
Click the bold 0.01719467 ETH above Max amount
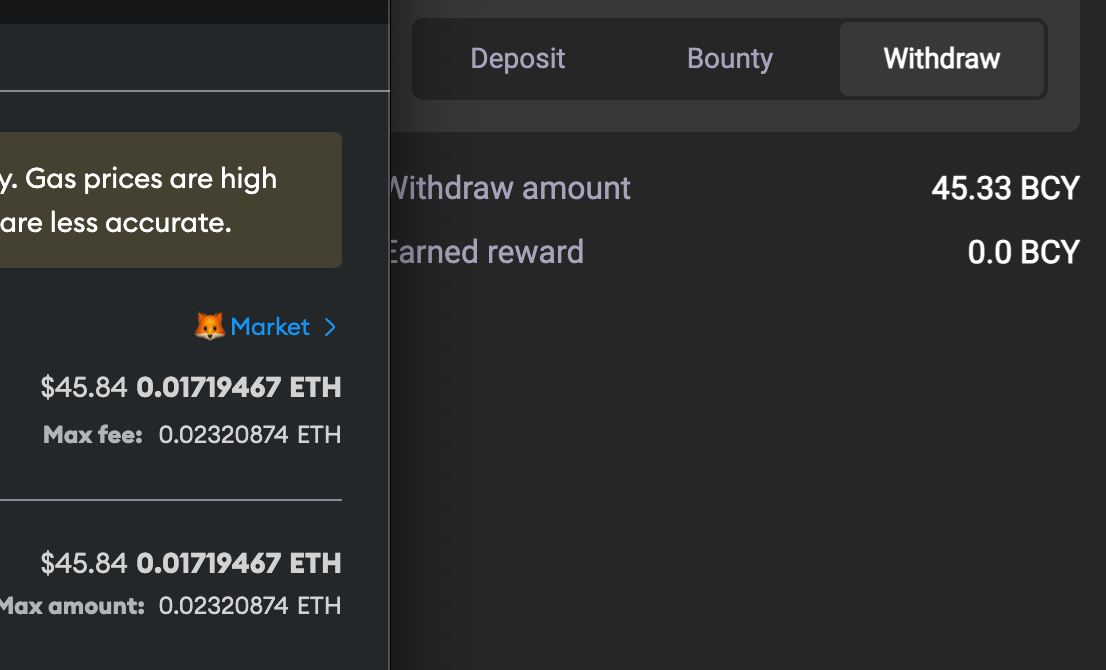point(238,564)
